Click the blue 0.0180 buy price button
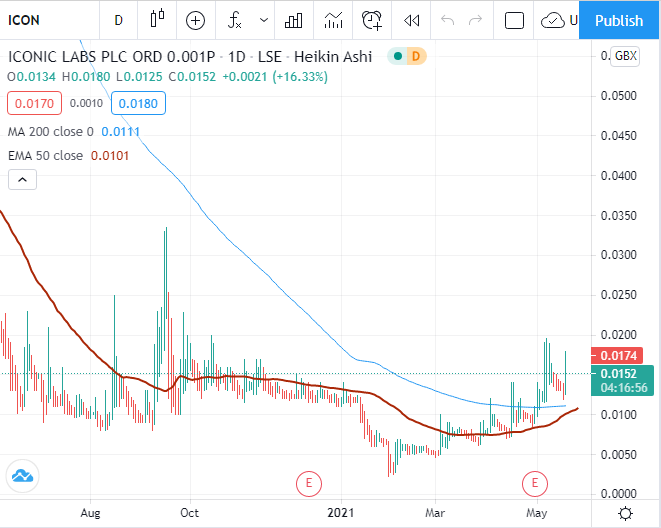 (x=138, y=103)
